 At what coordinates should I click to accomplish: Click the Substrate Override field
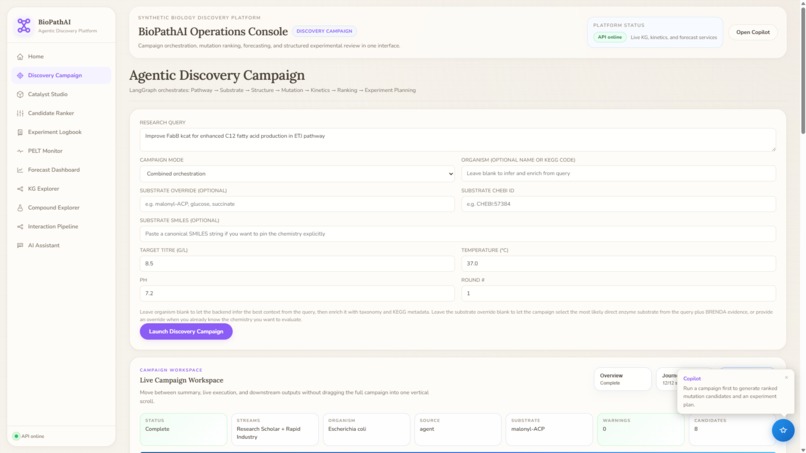point(297,204)
